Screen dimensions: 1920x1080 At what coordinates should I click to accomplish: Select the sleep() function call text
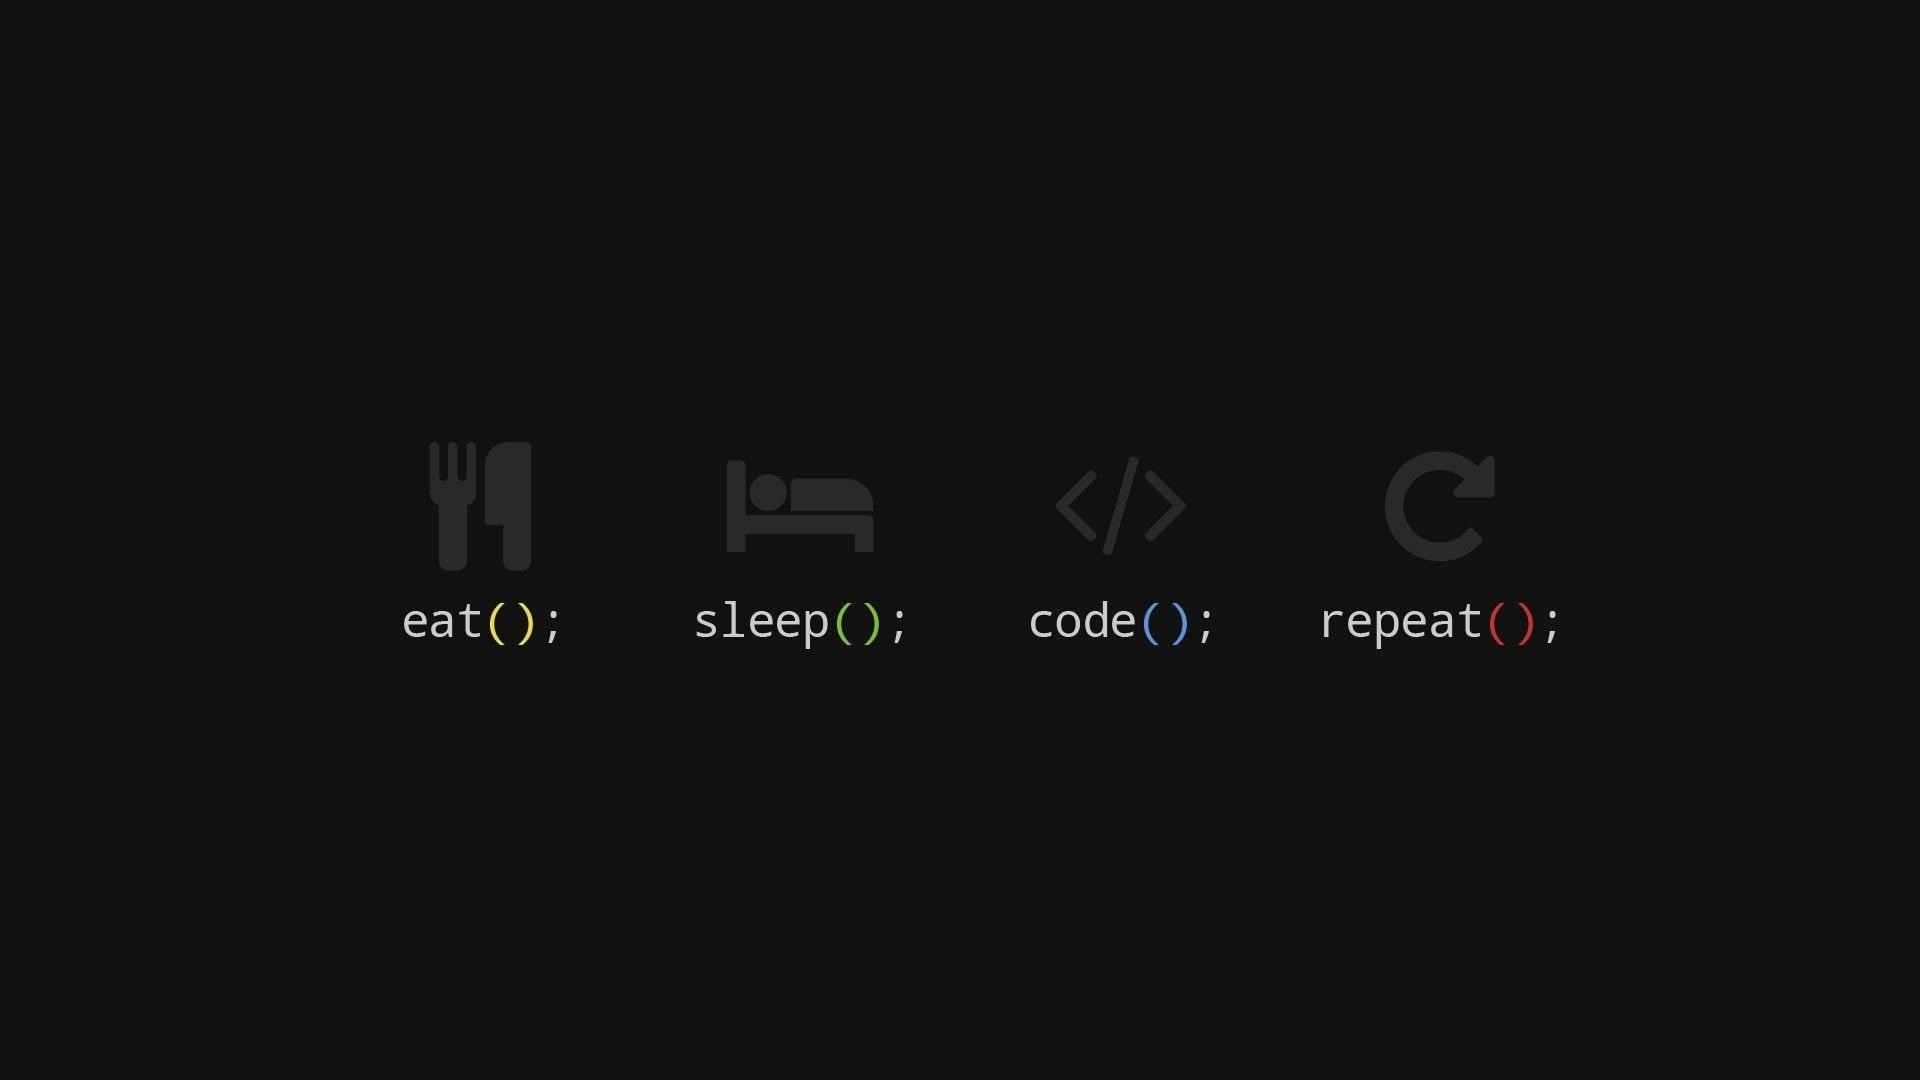coord(800,620)
